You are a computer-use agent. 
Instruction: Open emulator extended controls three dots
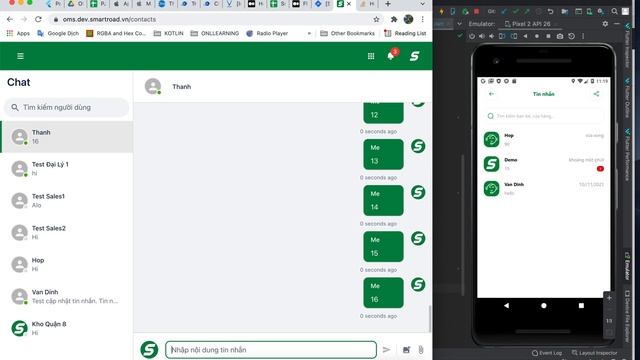click(583, 36)
